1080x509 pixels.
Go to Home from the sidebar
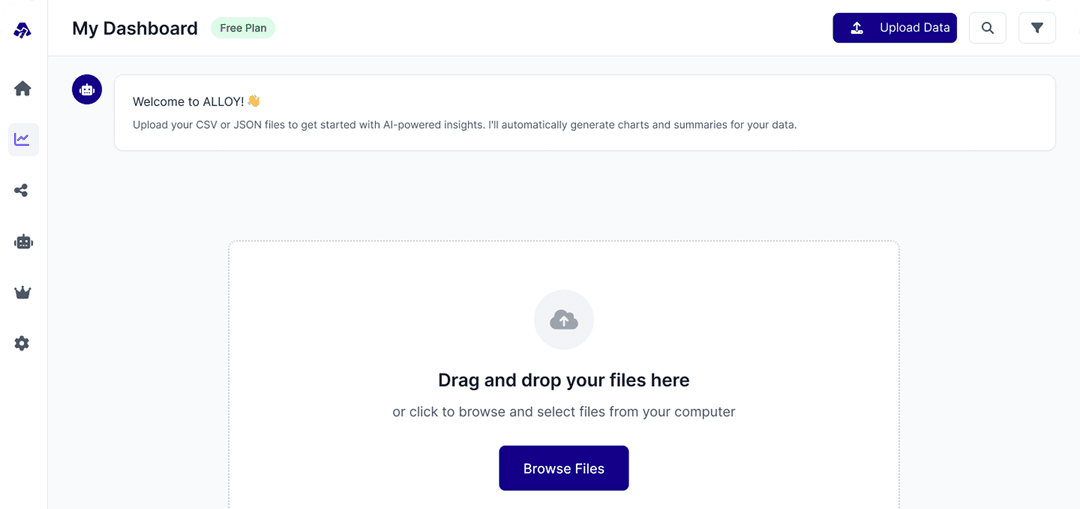[x=23, y=89]
